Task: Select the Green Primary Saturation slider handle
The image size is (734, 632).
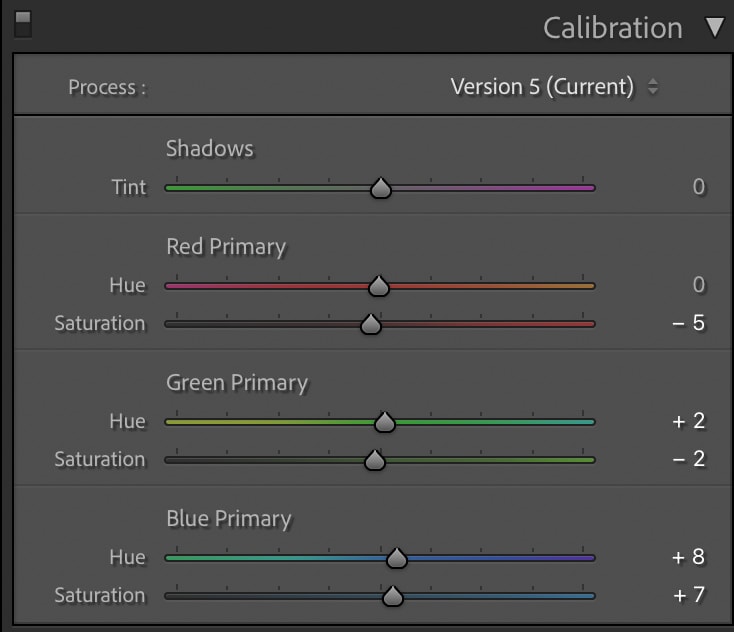Action: click(374, 460)
